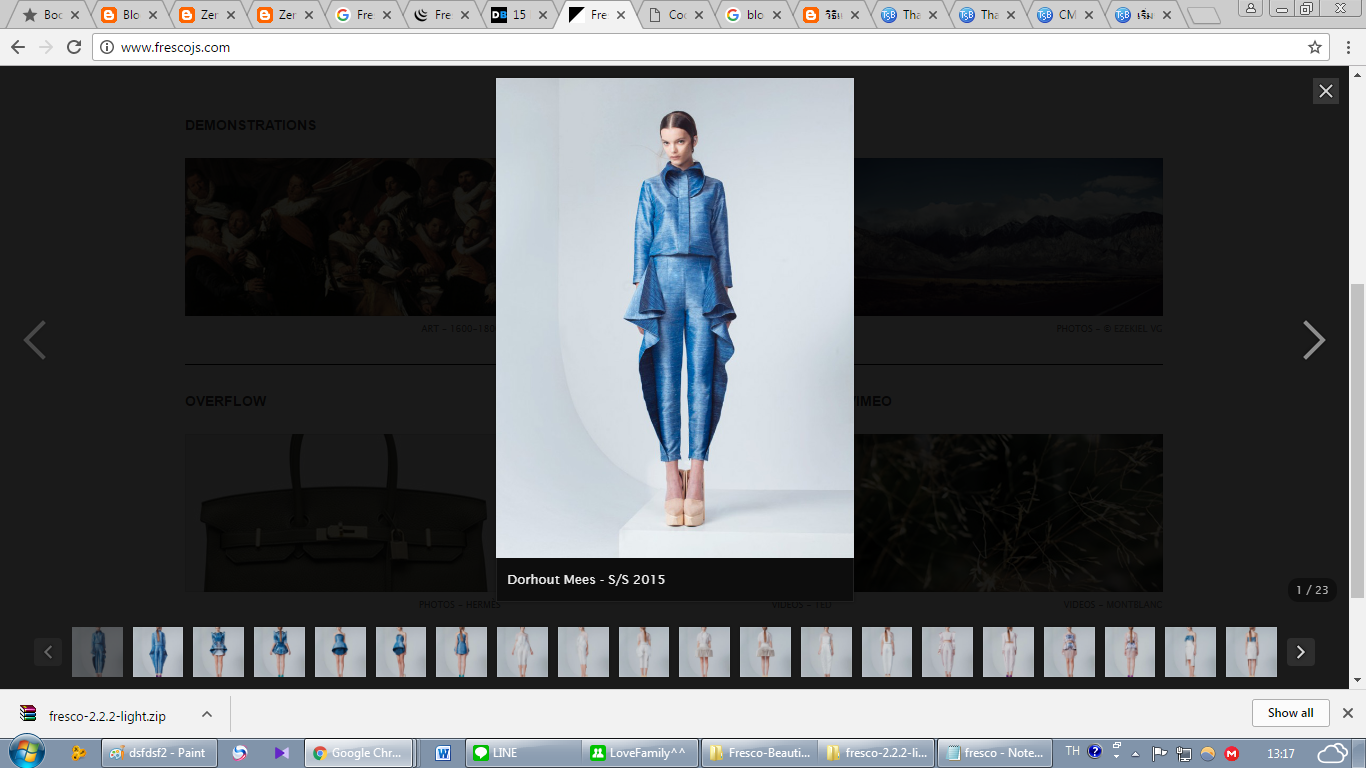This screenshot has width=1366, height=768.
Task: Click the TH language indicator
Action: (x=1072, y=752)
